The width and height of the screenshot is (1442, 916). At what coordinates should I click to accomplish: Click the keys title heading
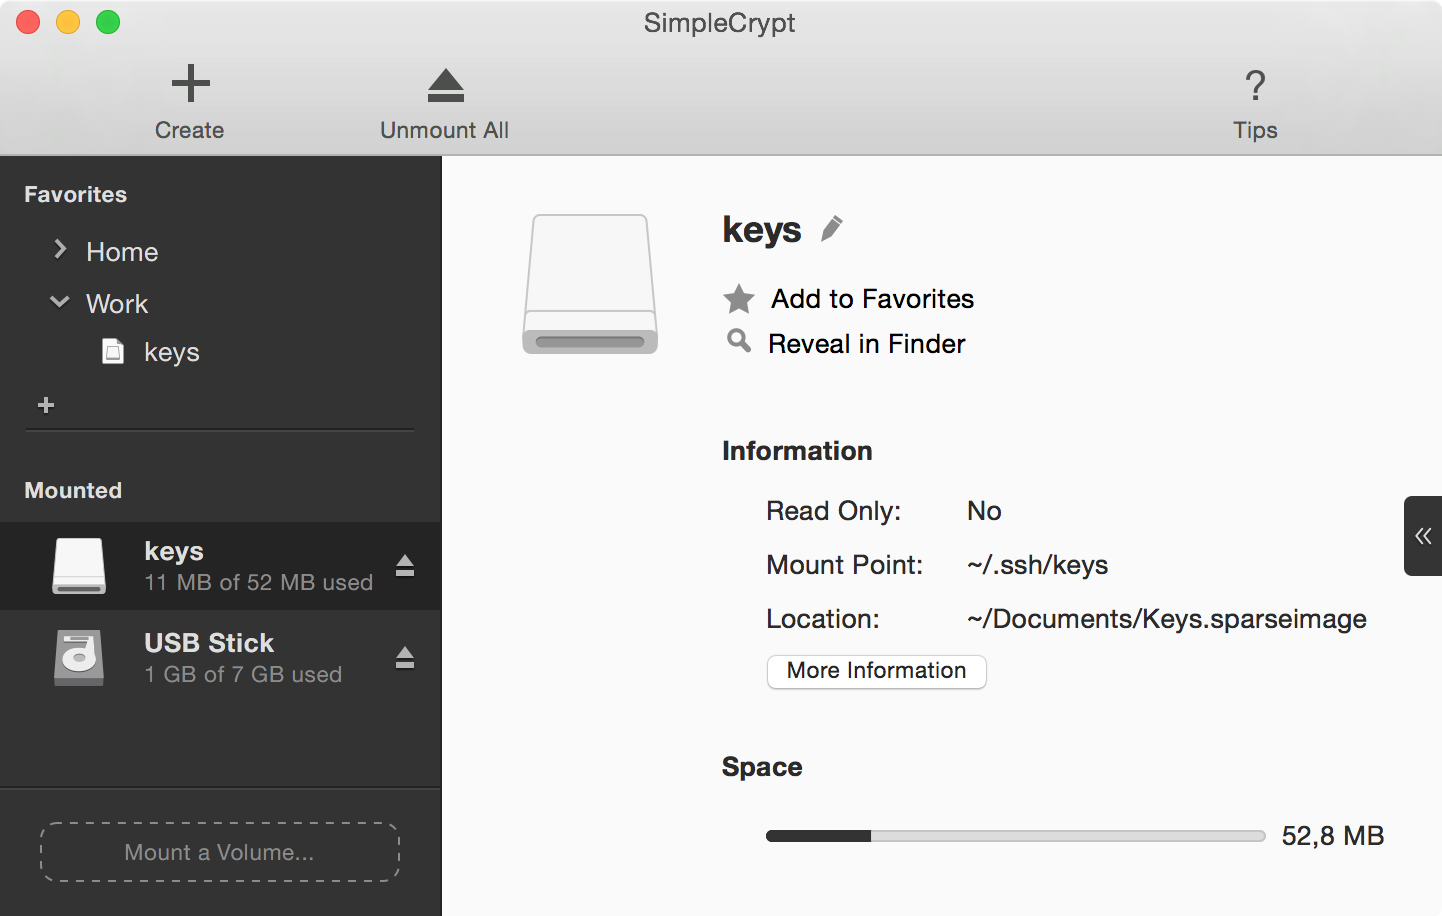pos(762,230)
